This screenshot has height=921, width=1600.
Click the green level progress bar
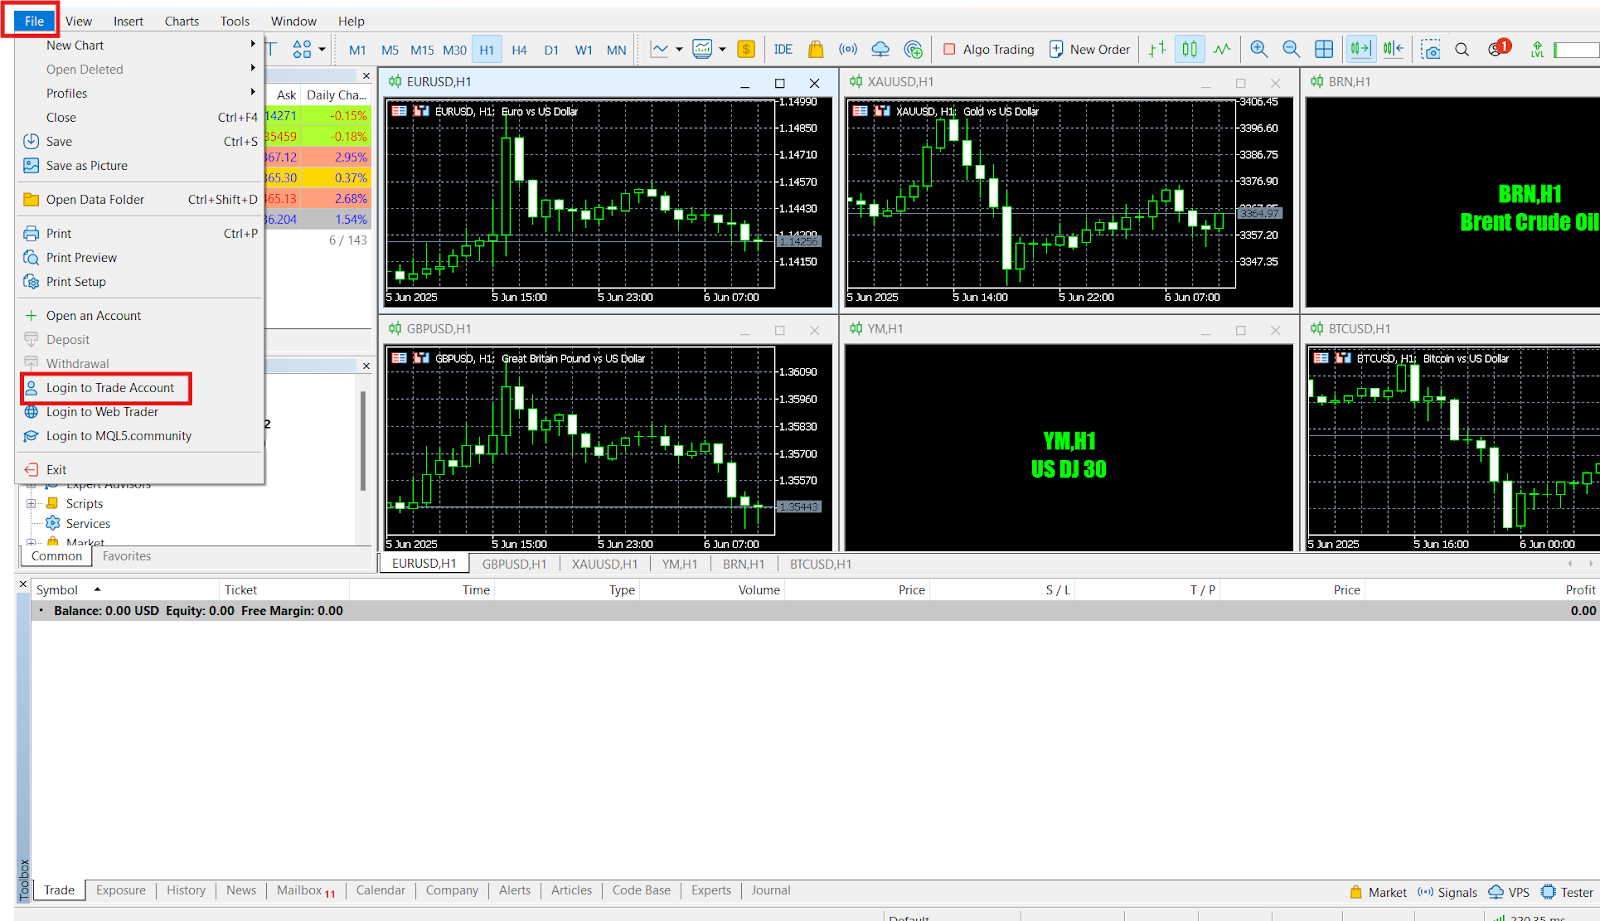1577,49
